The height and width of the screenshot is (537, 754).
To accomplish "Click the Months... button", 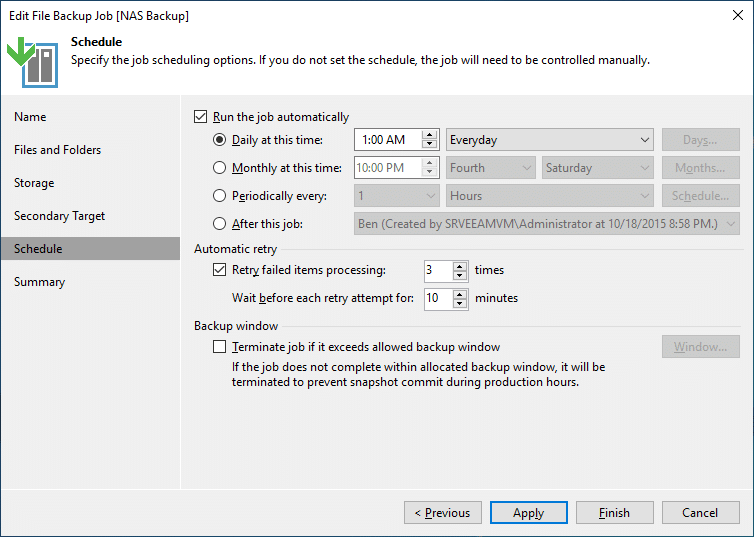I will (701, 168).
